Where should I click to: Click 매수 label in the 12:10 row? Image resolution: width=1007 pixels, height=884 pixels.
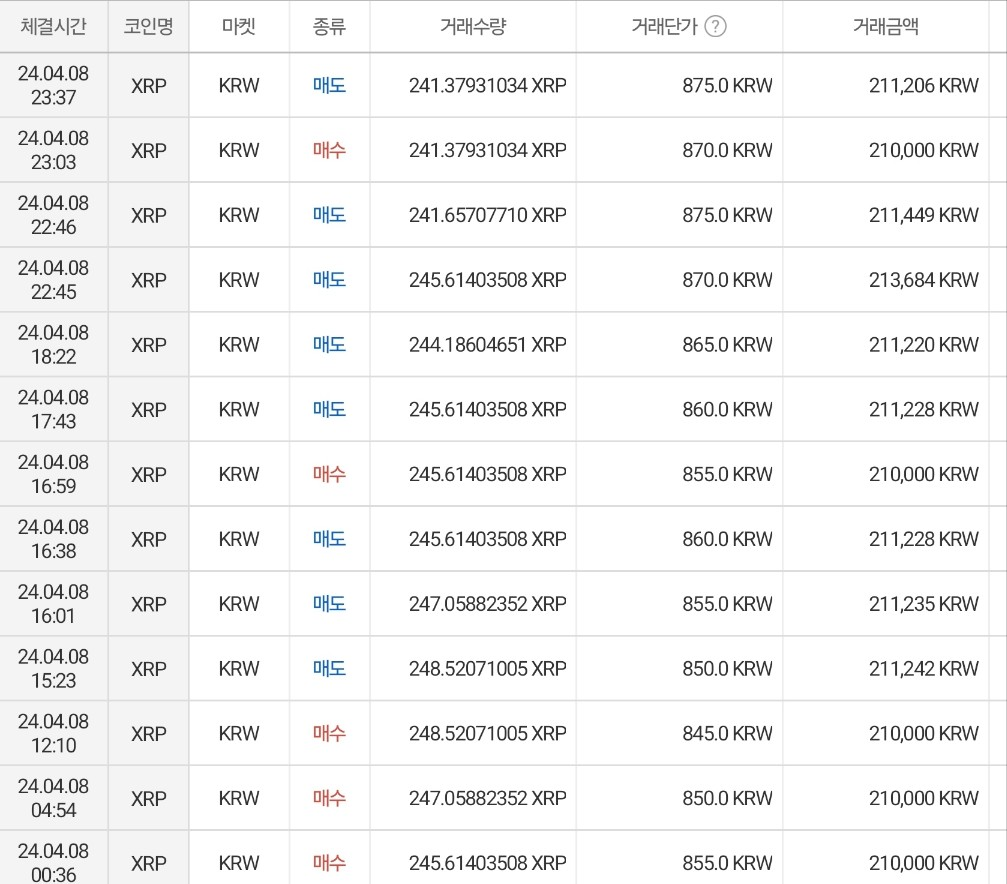(x=329, y=734)
